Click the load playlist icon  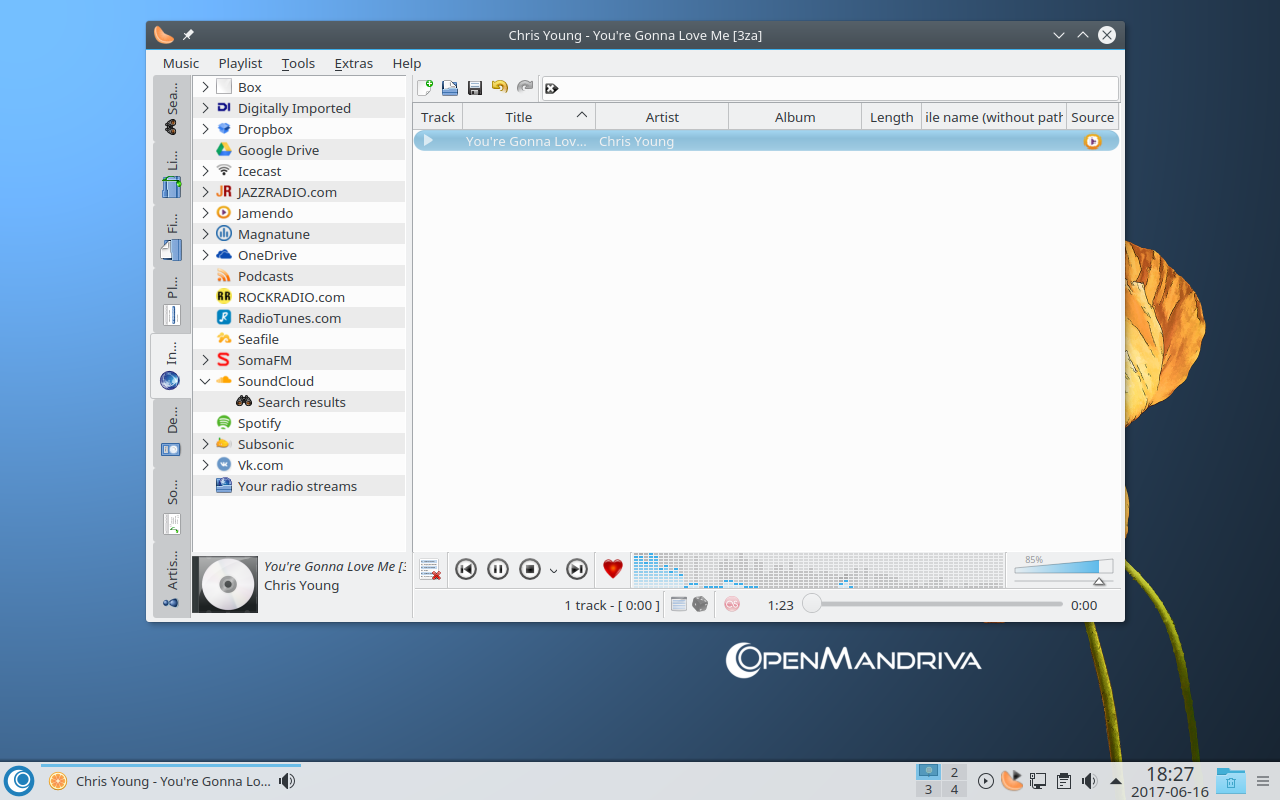tap(450, 88)
